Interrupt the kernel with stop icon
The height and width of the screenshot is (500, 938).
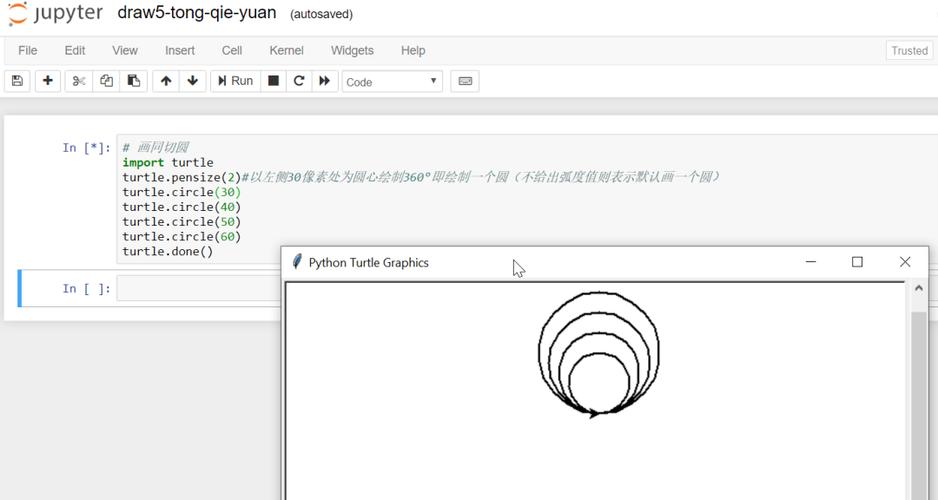pos(273,81)
